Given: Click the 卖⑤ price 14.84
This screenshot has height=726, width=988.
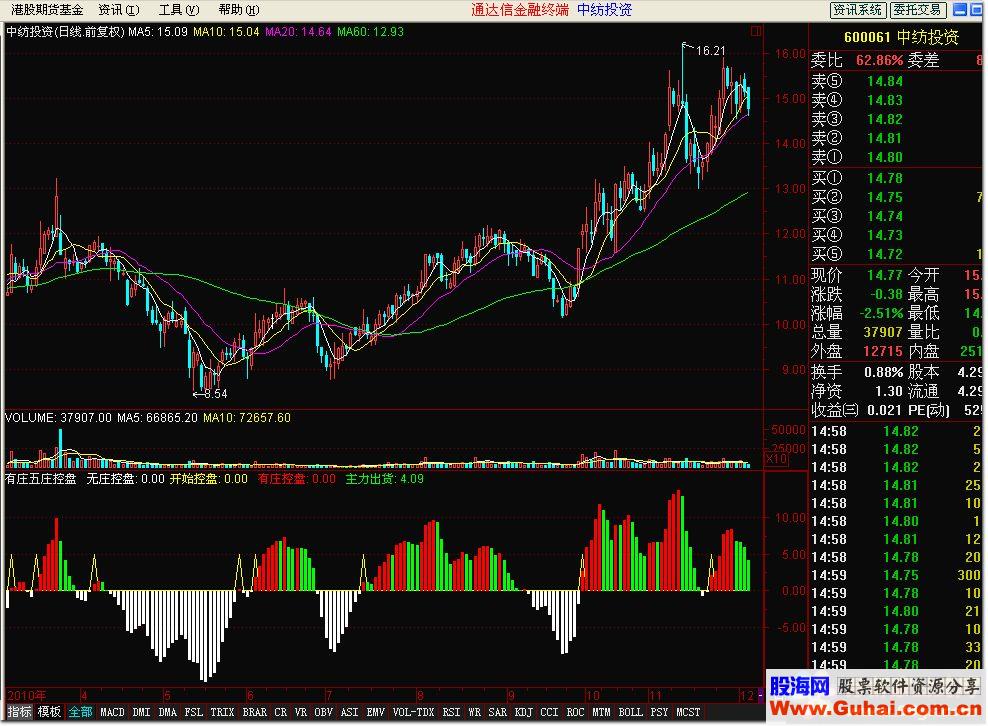Looking at the screenshot, I should (x=885, y=81).
